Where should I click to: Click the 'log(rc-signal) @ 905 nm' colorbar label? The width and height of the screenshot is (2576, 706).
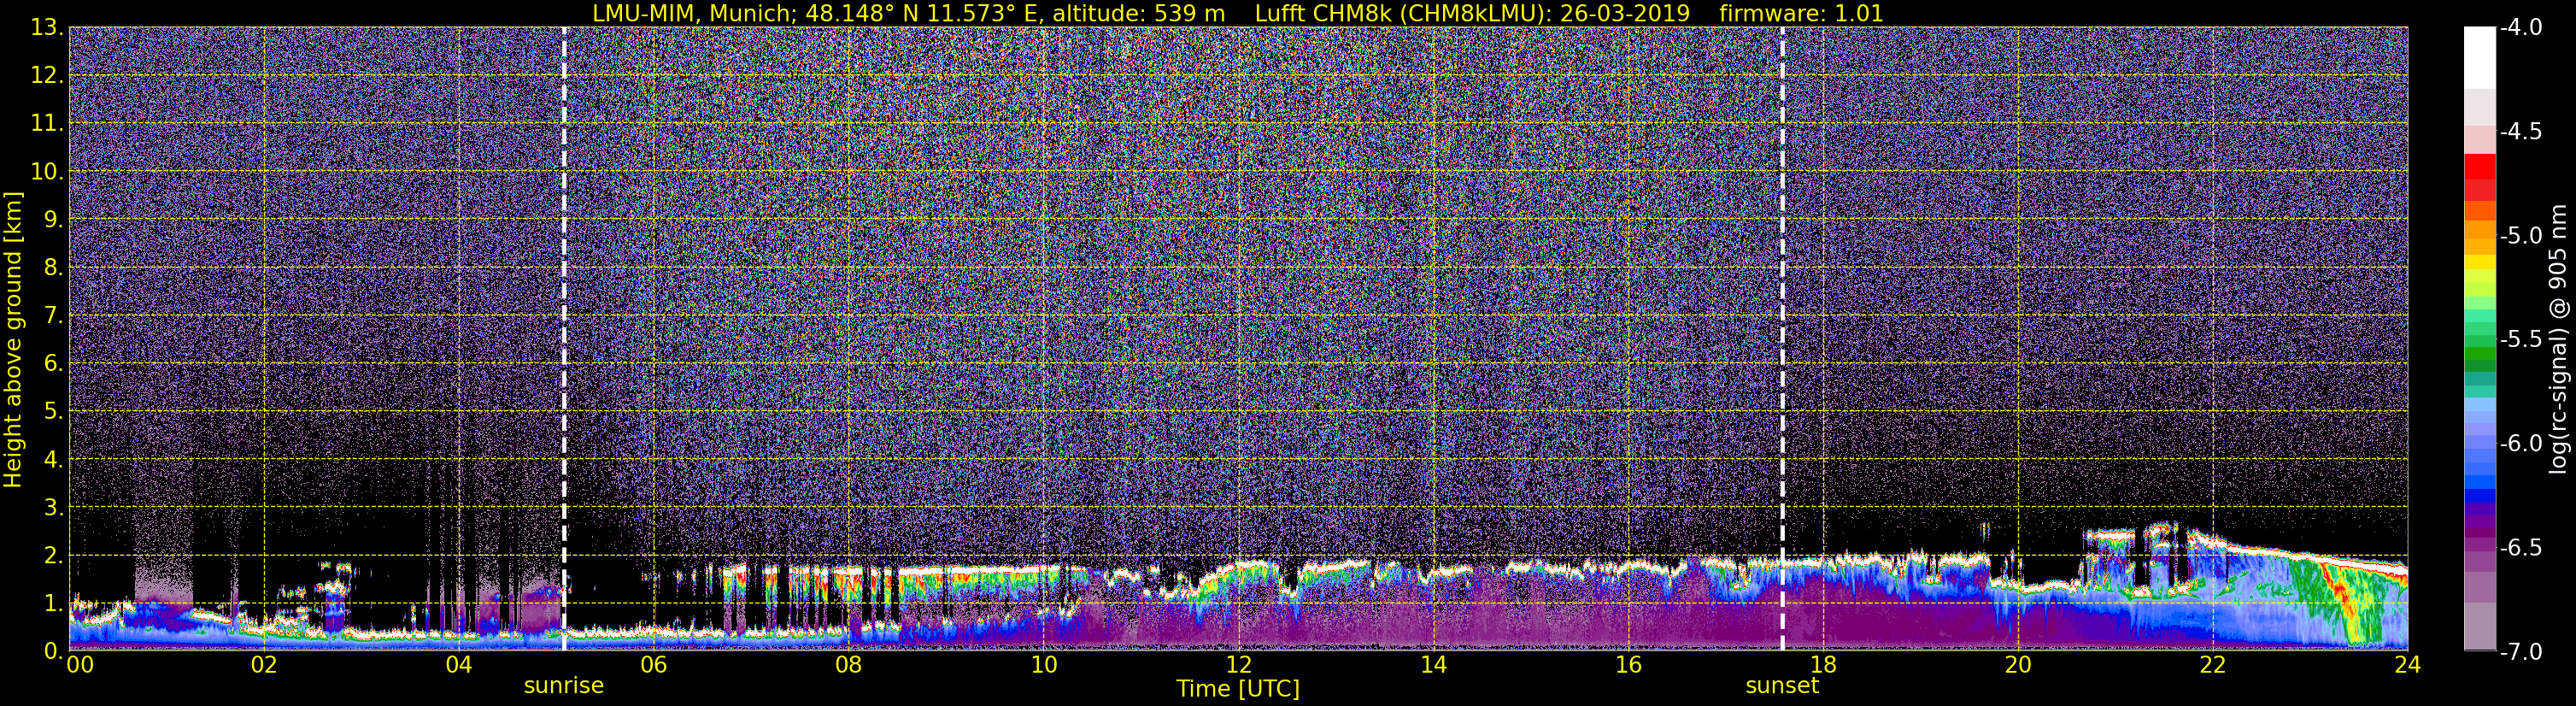pyautogui.click(x=2559, y=340)
